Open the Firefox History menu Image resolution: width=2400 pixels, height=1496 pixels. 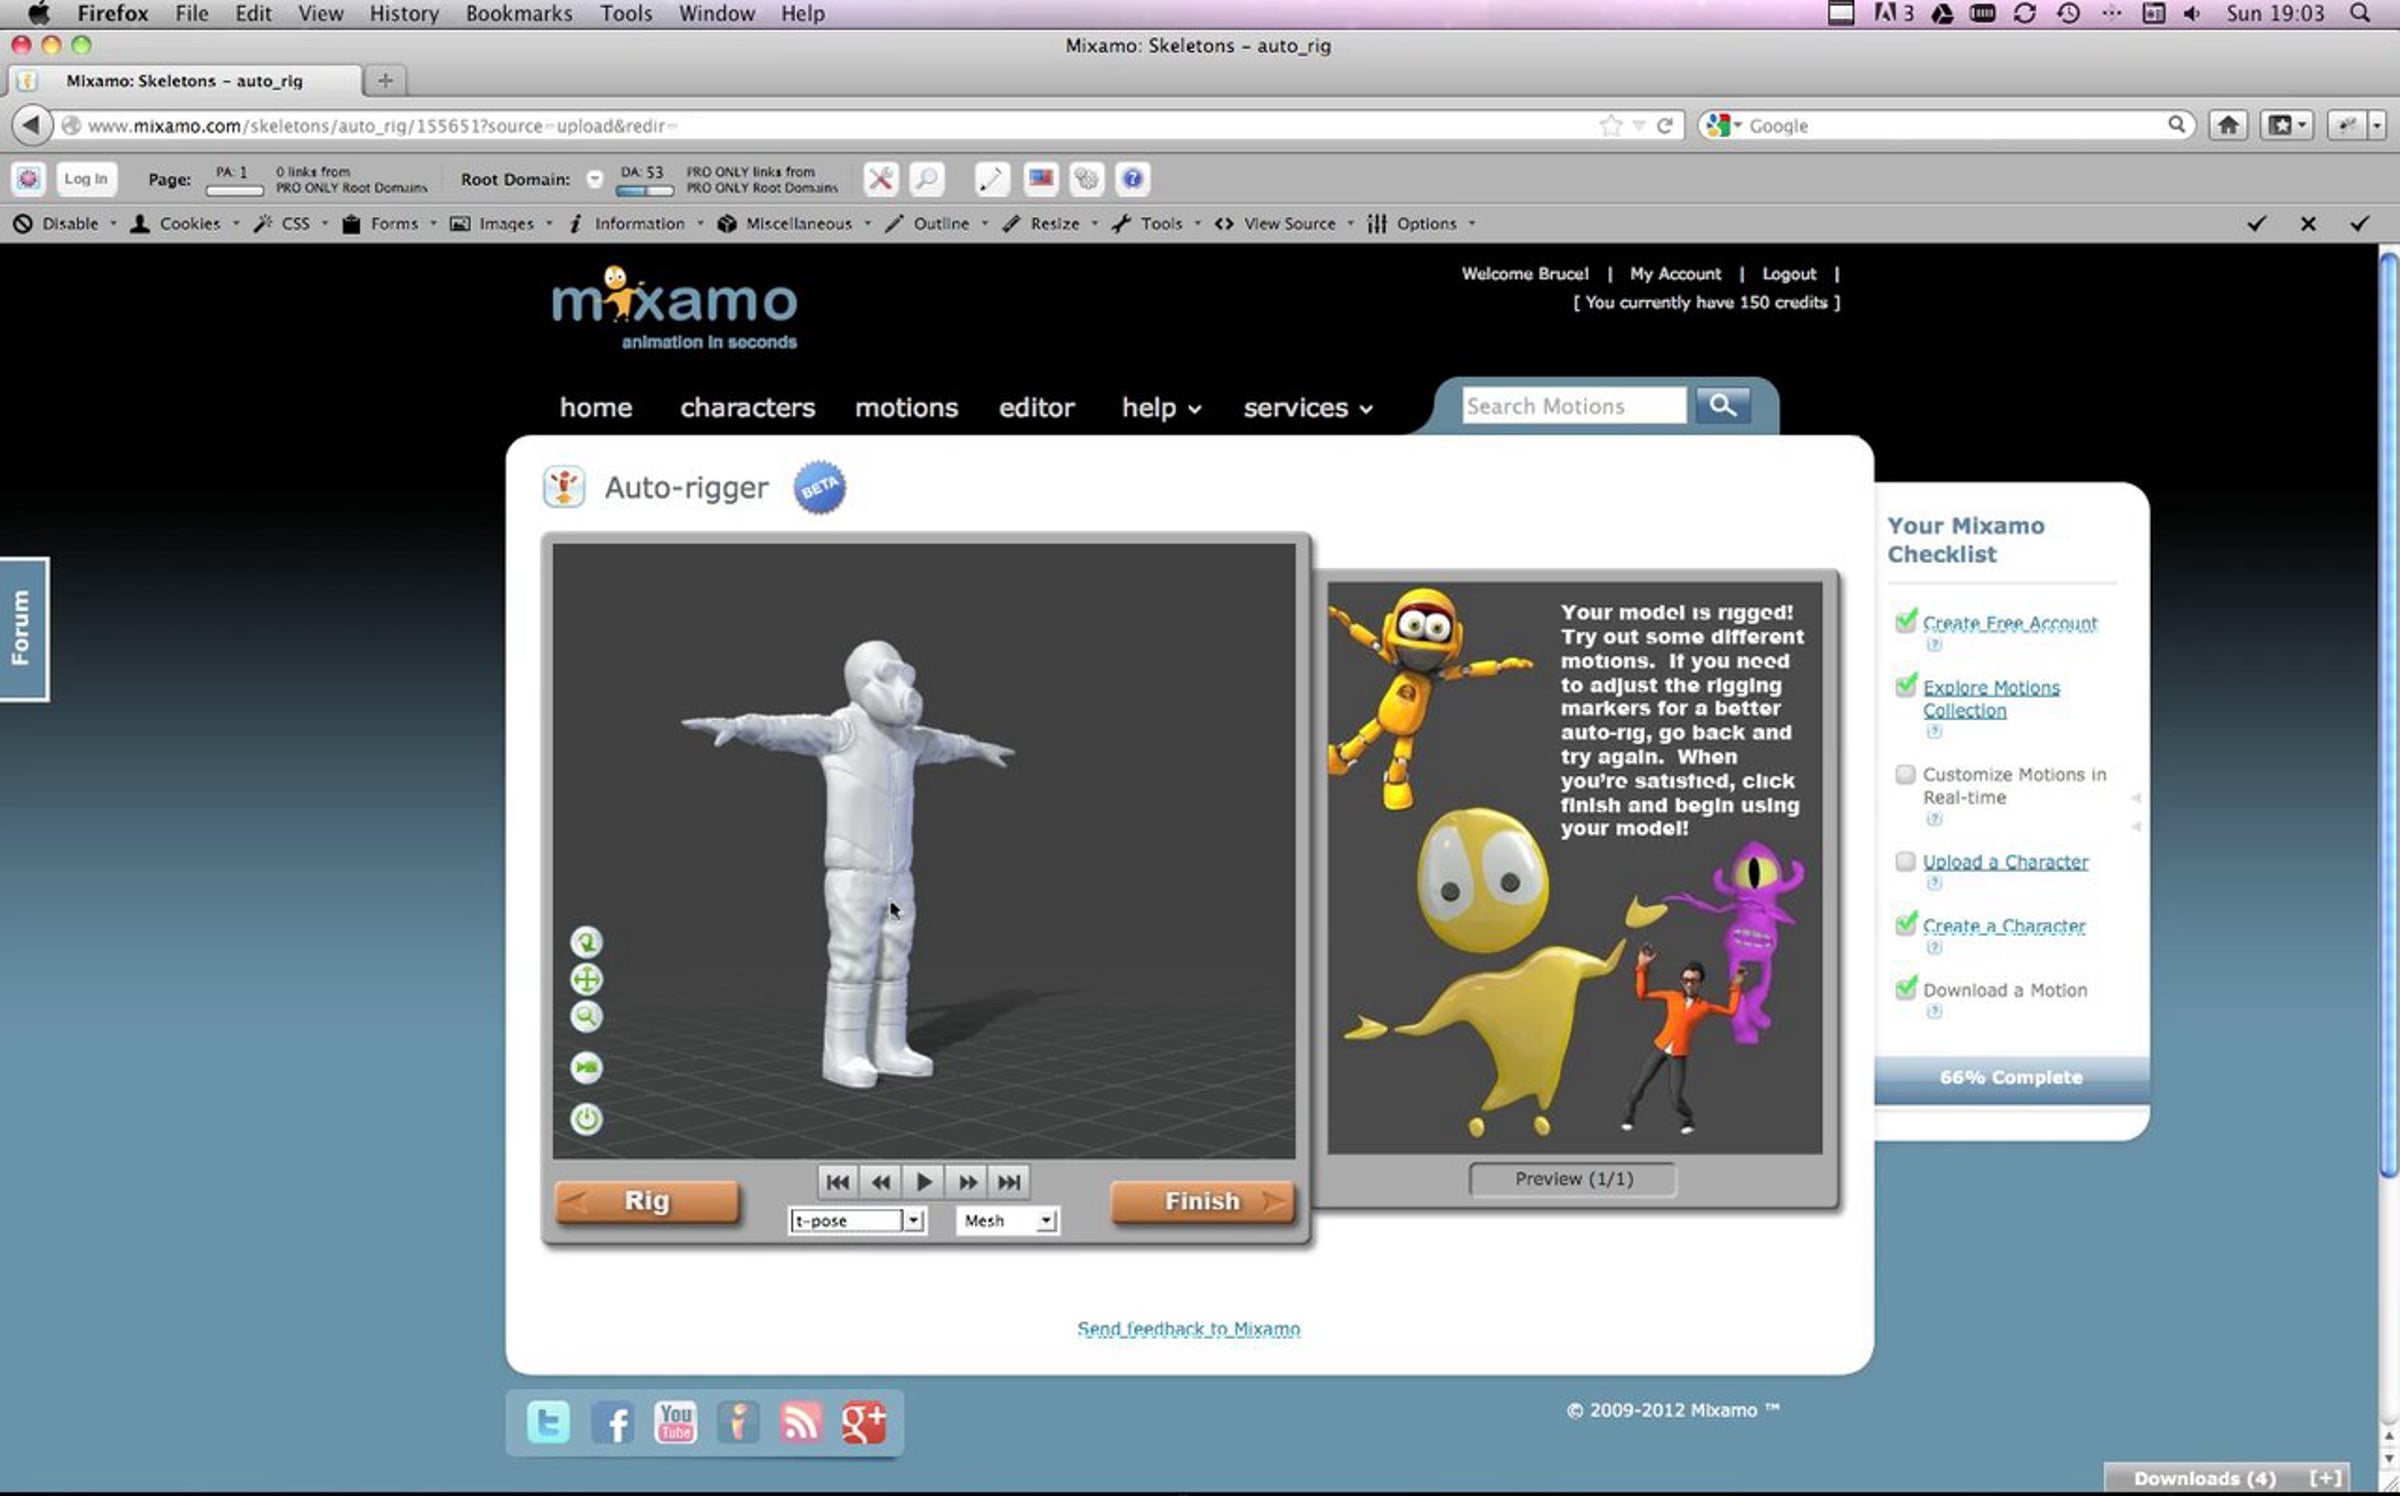click(404, 14)
